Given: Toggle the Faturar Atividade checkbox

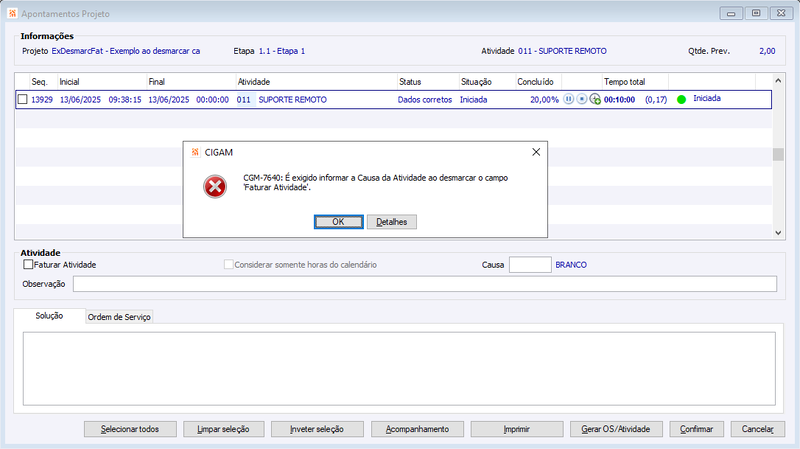Looking at the screenshot, I should click(x=28, y=264).
